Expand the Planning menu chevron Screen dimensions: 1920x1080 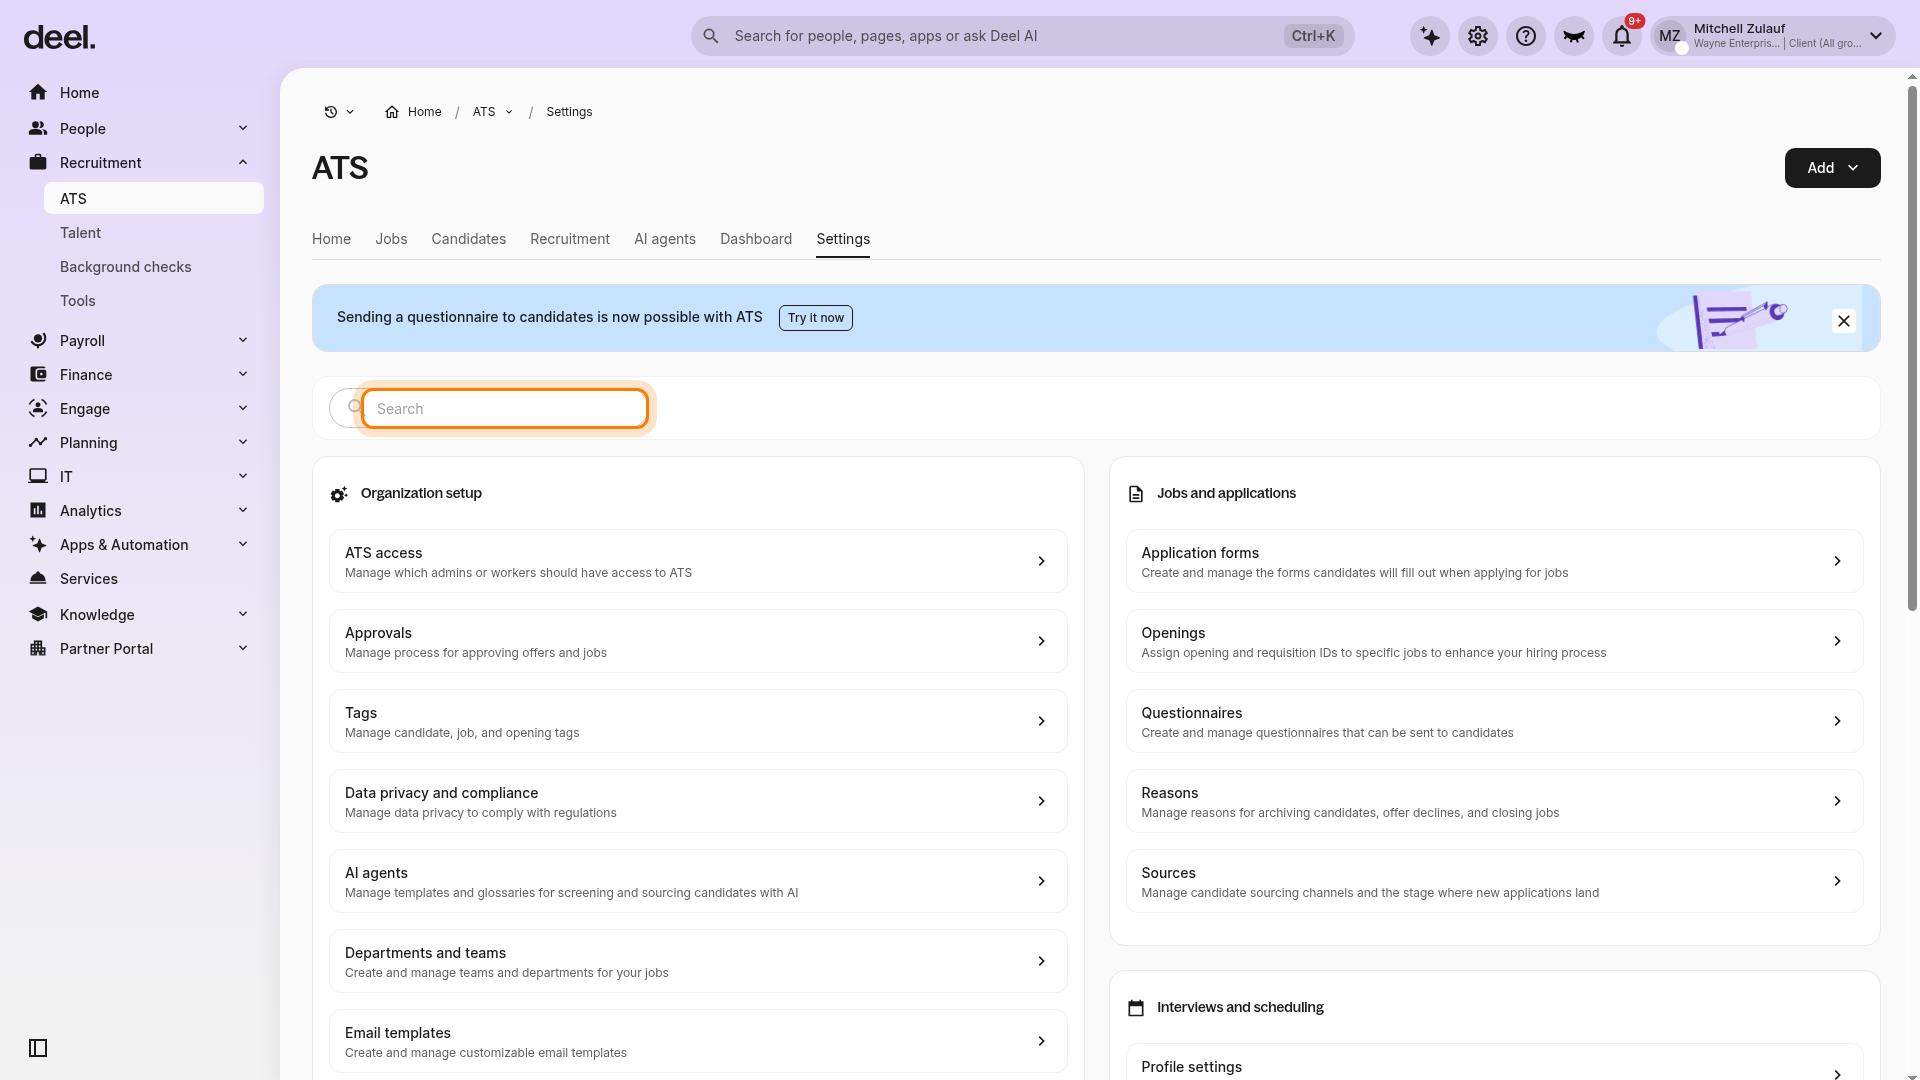[x=243, y=443]
